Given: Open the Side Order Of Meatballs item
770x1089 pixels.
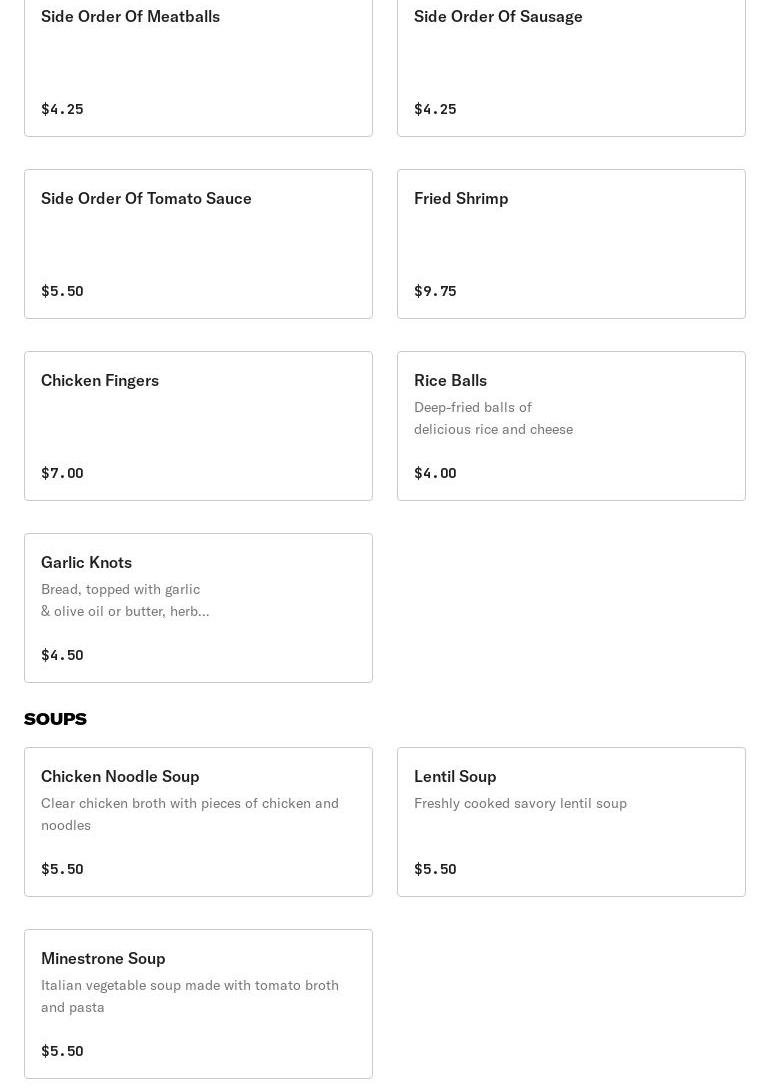Looking at the screenshot, I should coord(198,62).
